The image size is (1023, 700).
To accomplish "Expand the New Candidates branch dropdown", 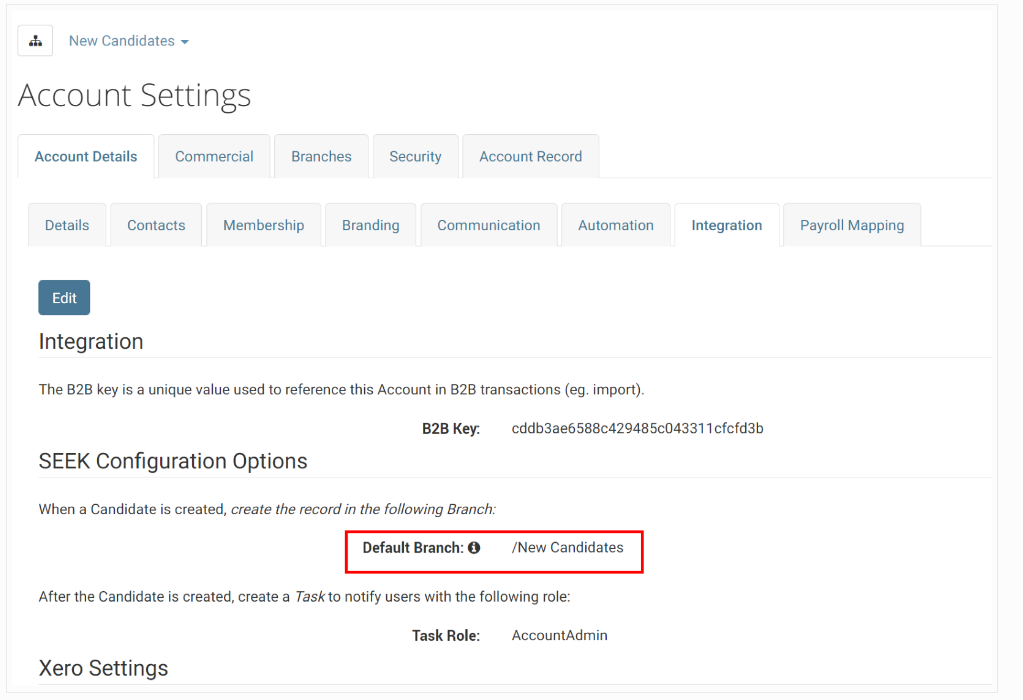I will pos(128,41).
